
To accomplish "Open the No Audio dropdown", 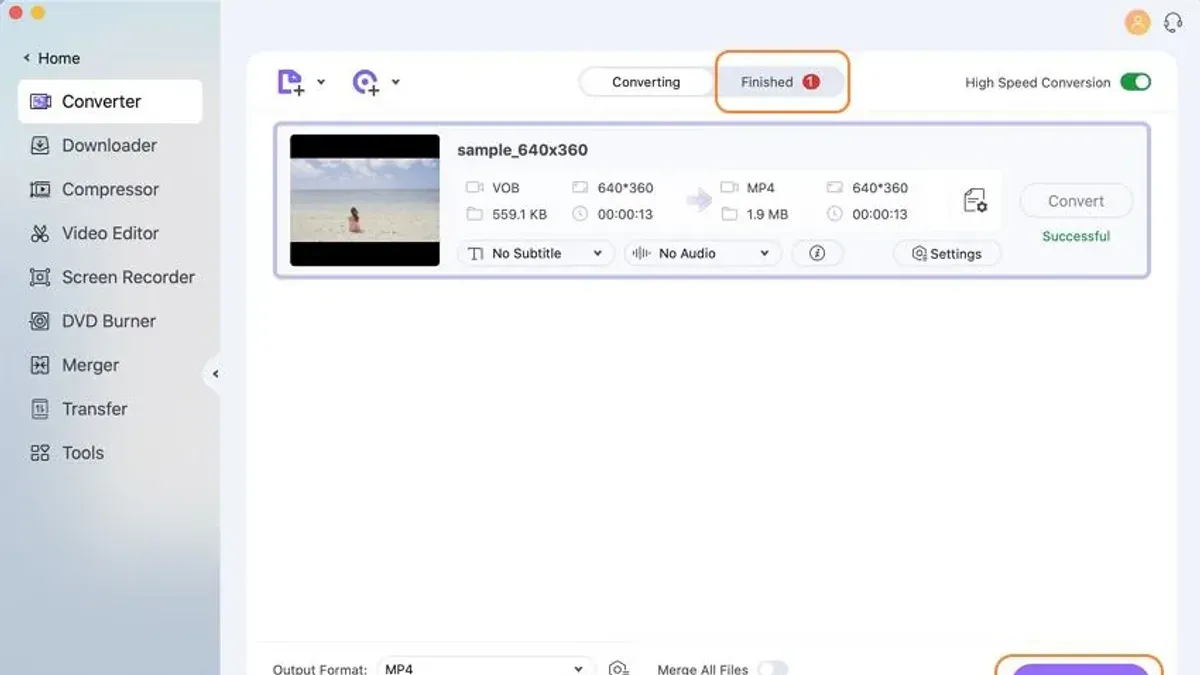I will 702,253.
